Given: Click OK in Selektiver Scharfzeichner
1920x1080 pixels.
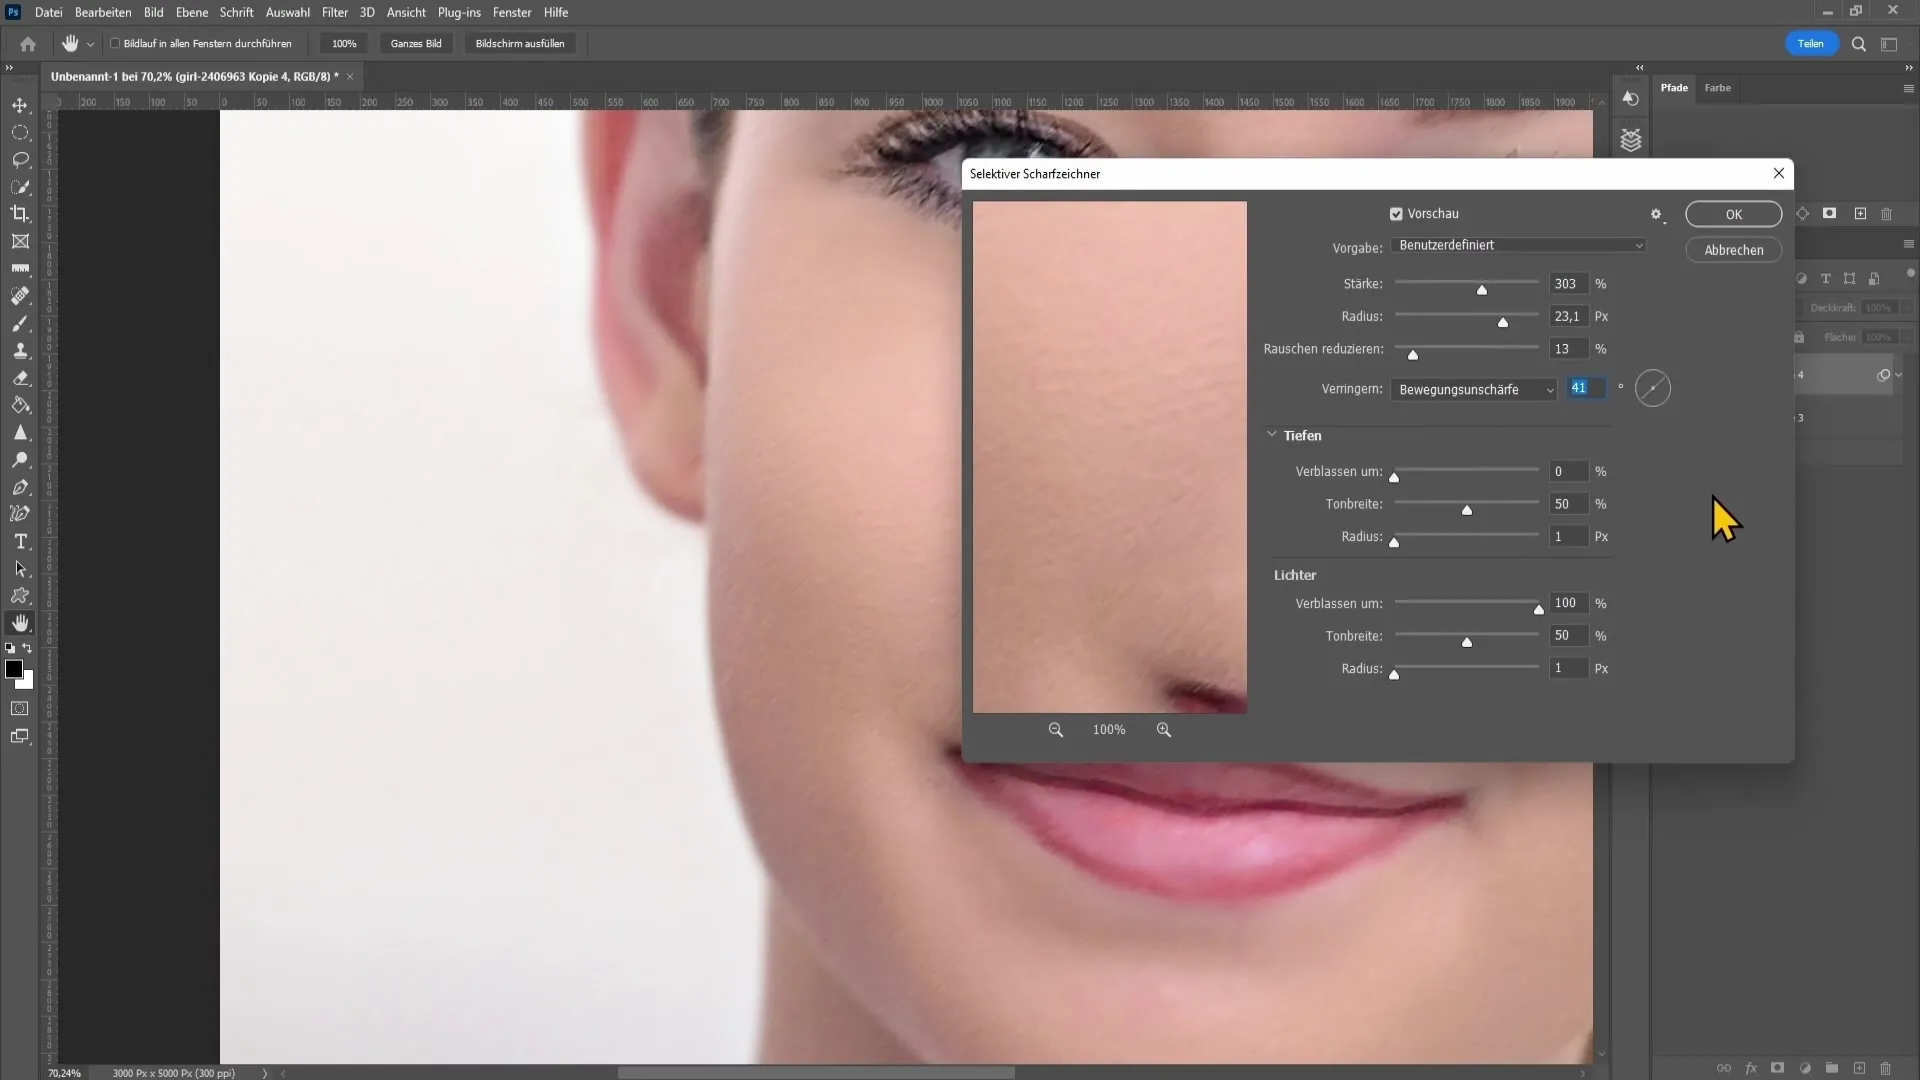Looking at the screenshot, I should (1733, 214).
